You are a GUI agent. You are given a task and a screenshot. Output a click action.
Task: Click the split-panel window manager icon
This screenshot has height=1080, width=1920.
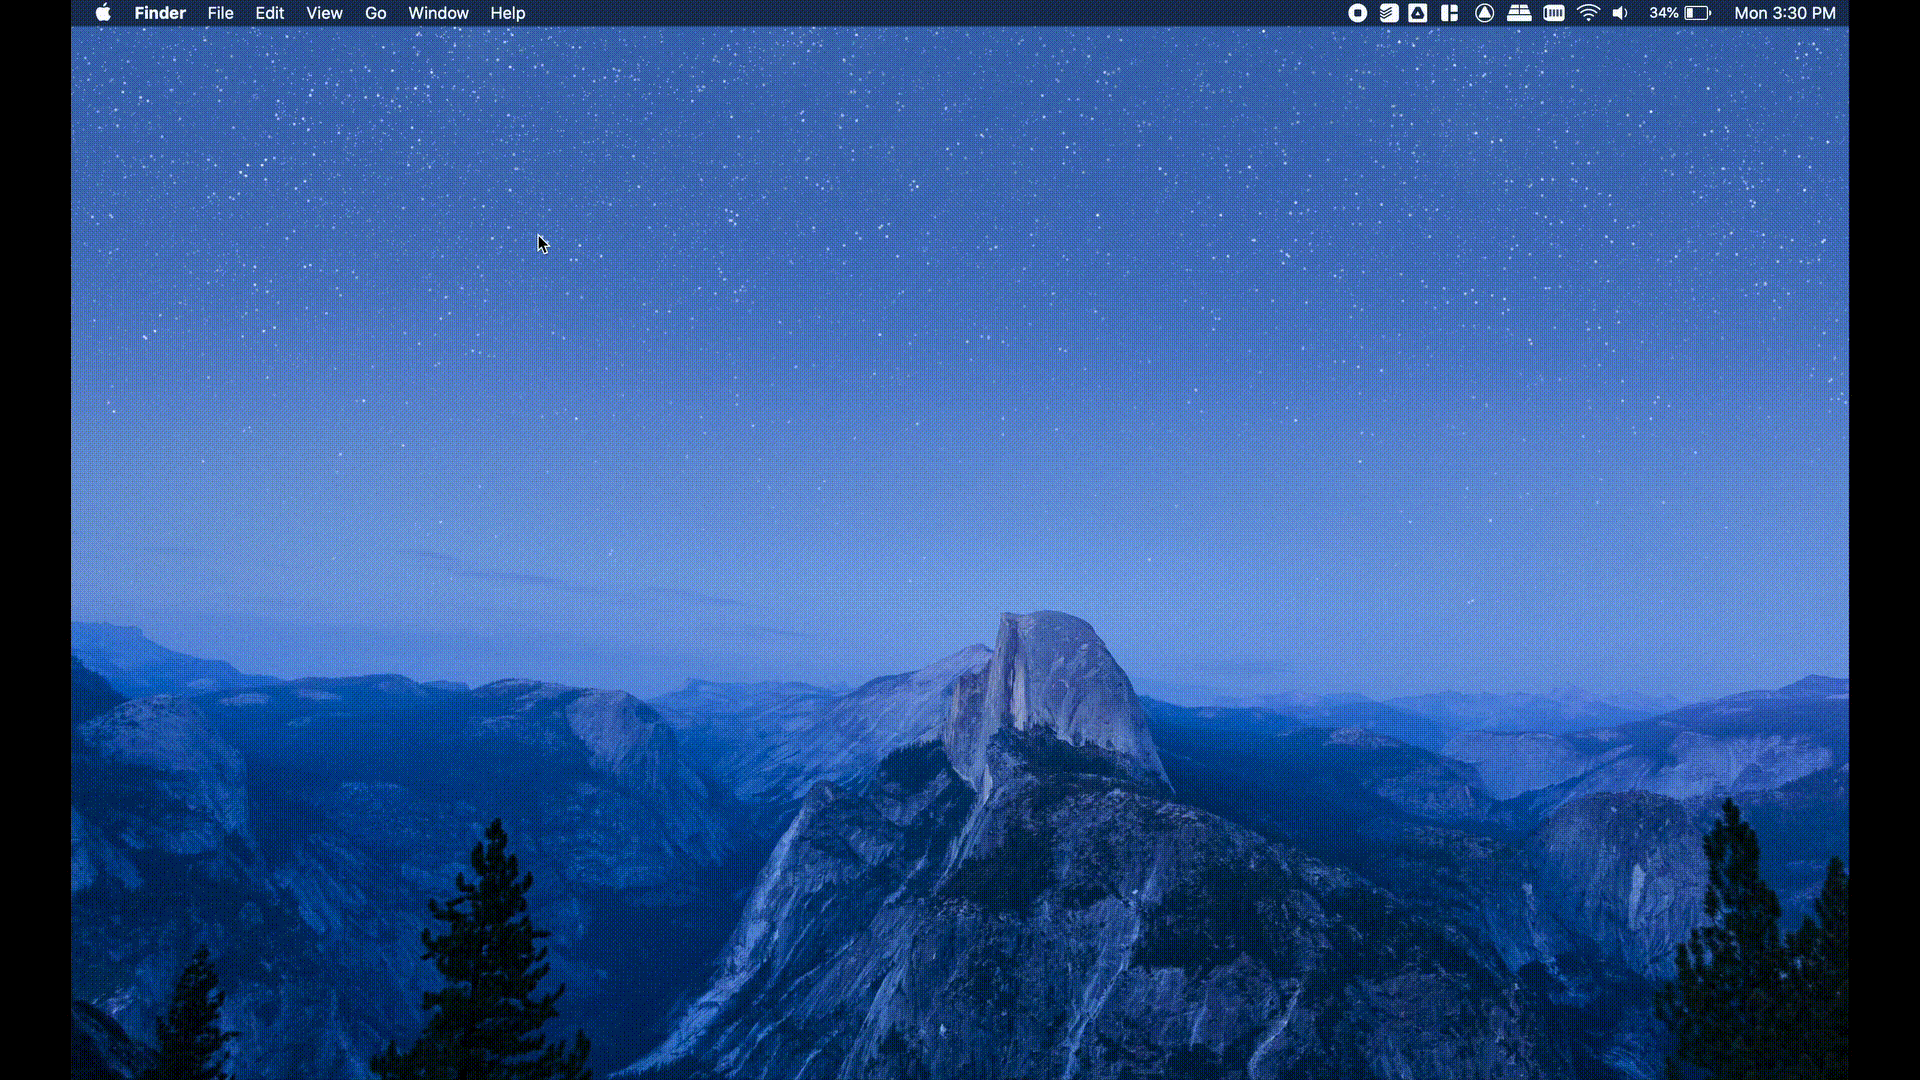click(x=1449, y=13)
